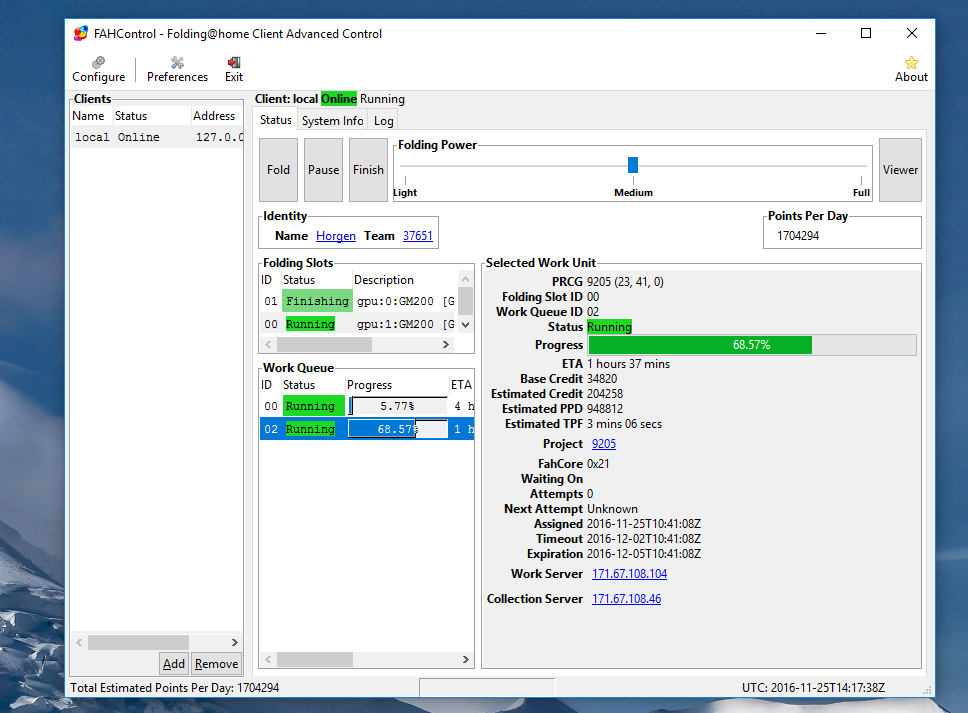Image resolution: width=968 pixels, height=713 pixels.
Task: Click the Clients list horizontal scrollbar thumb
Action: [x=138, y=643]
